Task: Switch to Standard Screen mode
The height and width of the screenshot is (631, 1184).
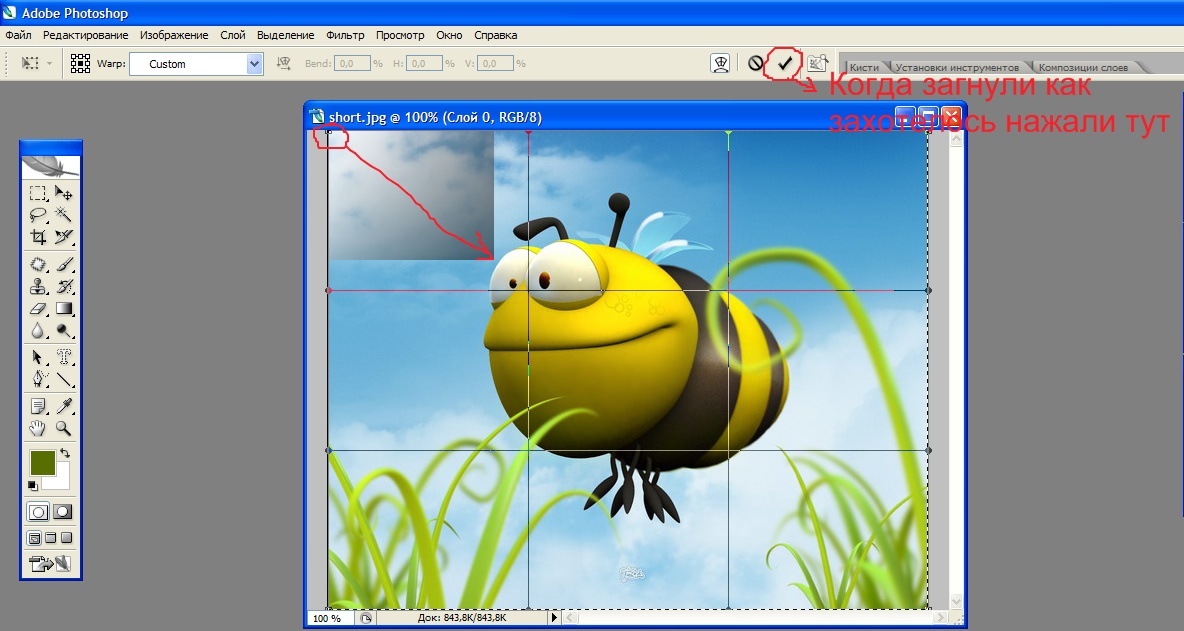Action: (x=35, y=538)
